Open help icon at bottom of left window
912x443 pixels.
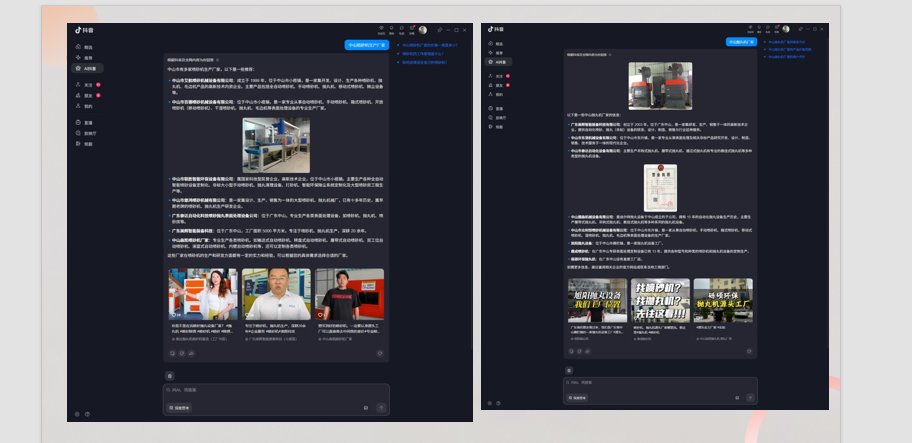(87, 415)
